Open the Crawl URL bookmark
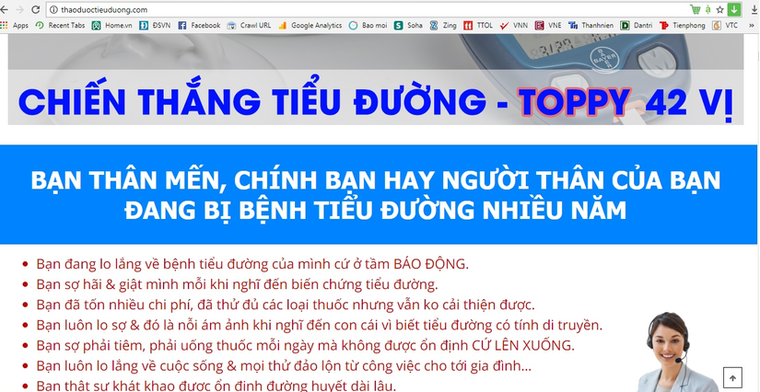Image resolution: width=760 pixels, height=392 pixels. point(249,25)
